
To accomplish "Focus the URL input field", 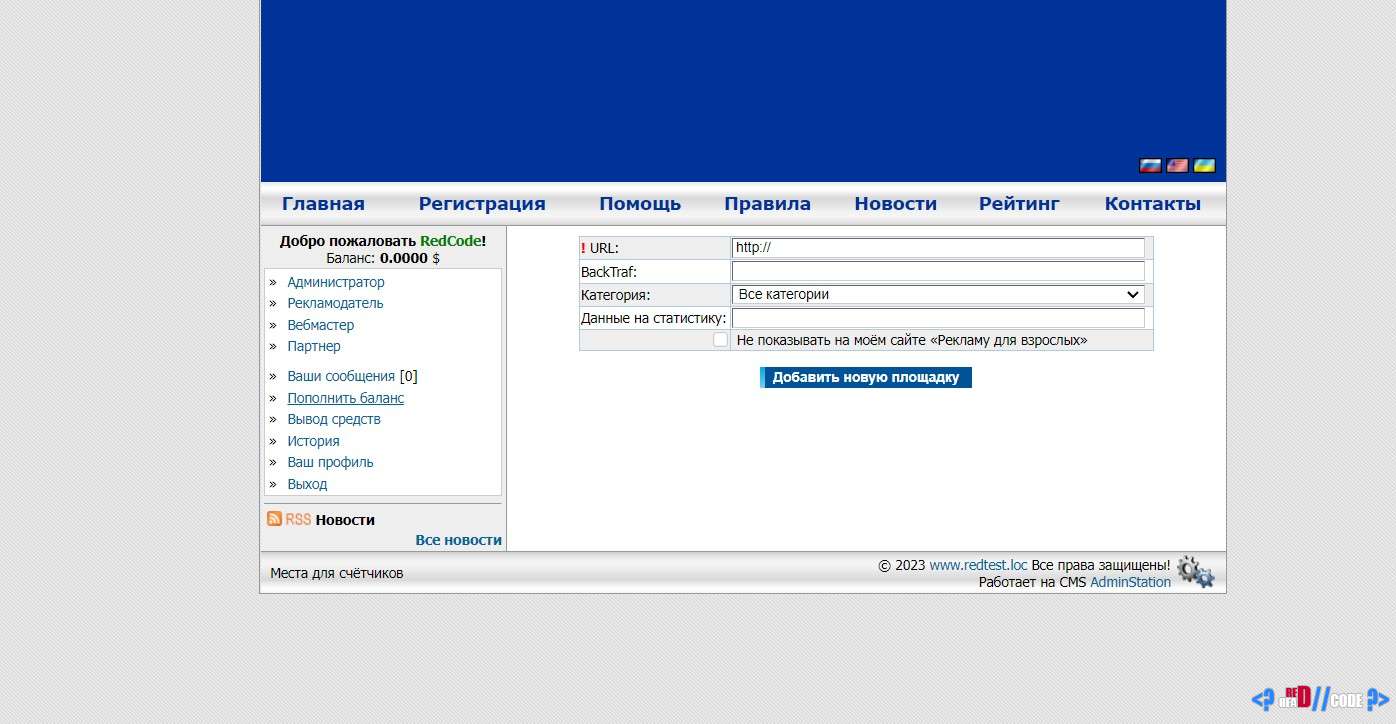I will click(x=938, y=248).
